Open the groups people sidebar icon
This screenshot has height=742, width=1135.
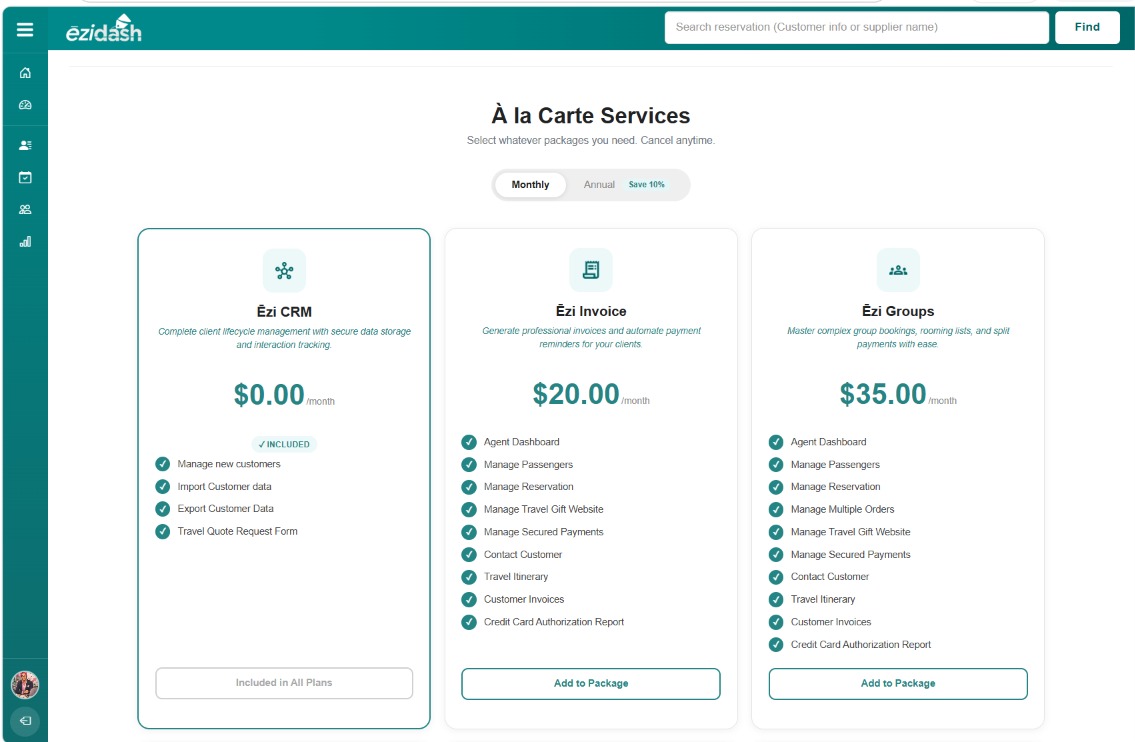click(x=25, y=209)
